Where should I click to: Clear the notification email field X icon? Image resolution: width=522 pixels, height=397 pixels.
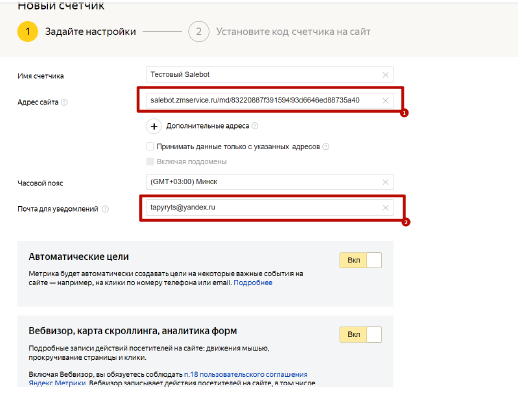coord(385,208)
